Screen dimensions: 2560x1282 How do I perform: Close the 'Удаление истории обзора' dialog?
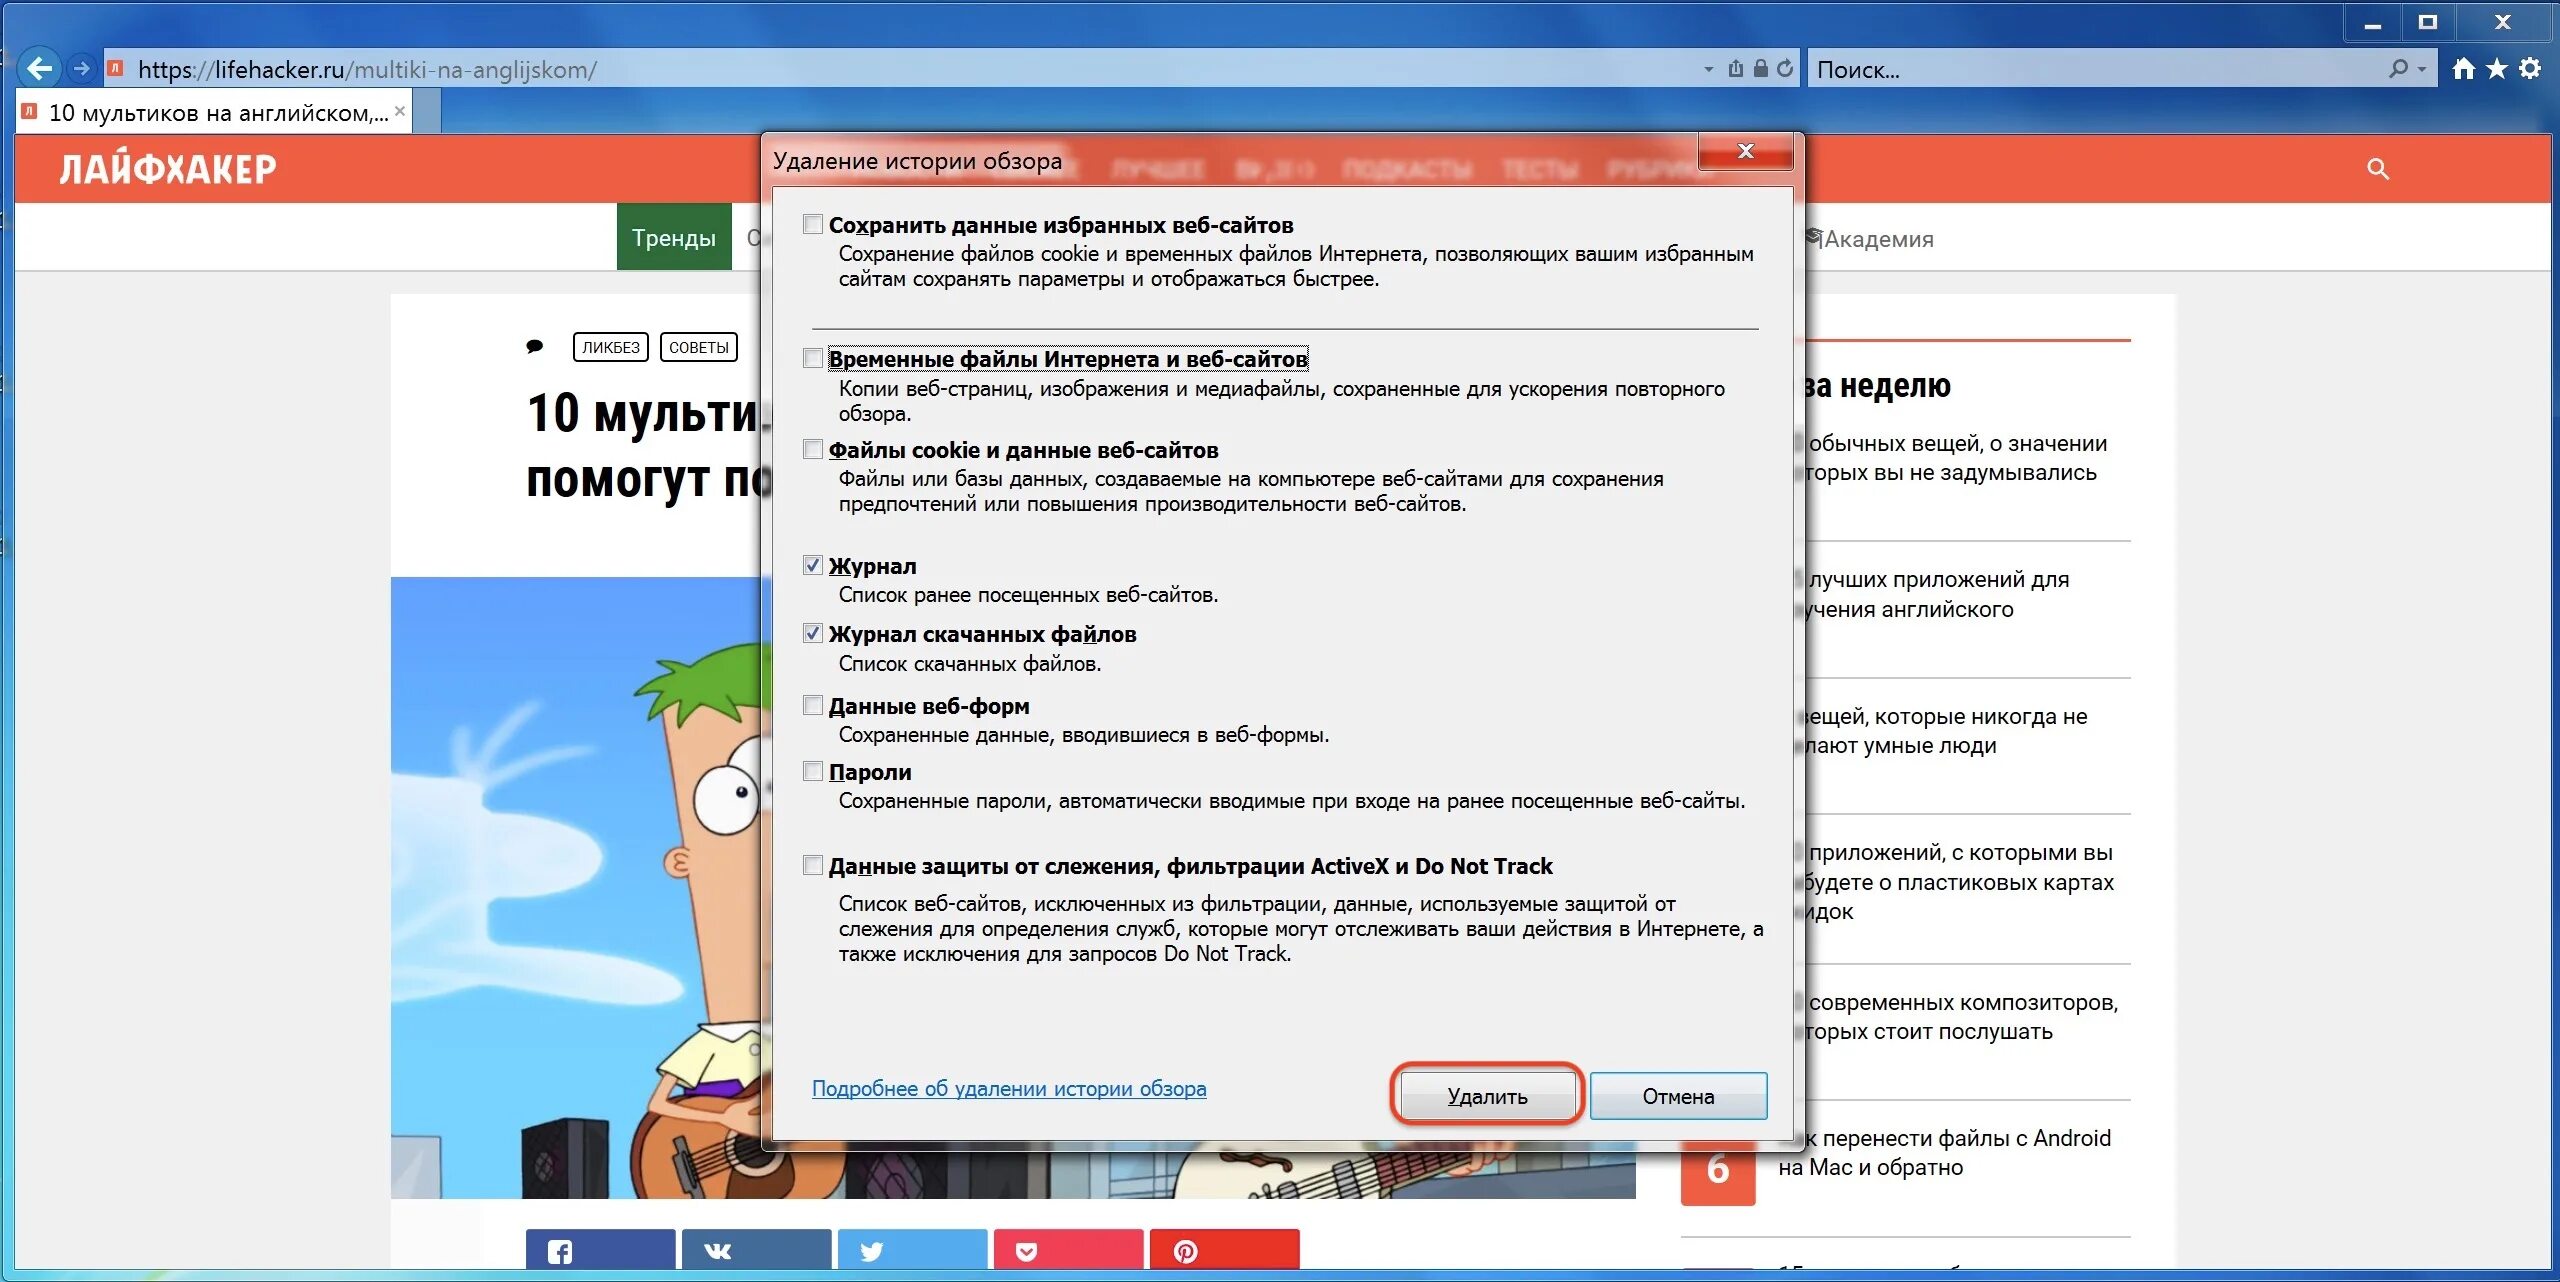click(1746, 151)
